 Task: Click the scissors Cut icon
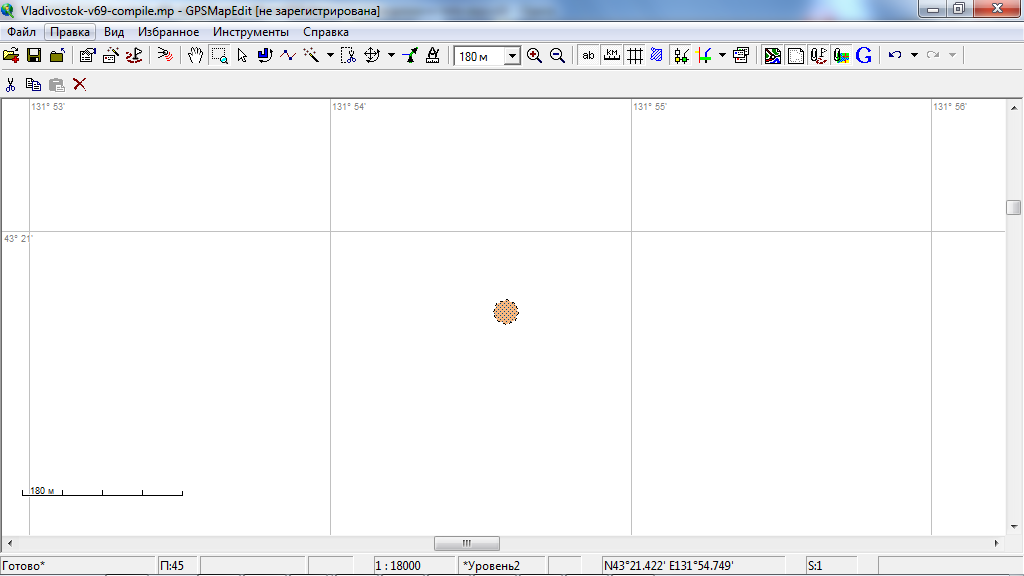(x=11, y=85)
